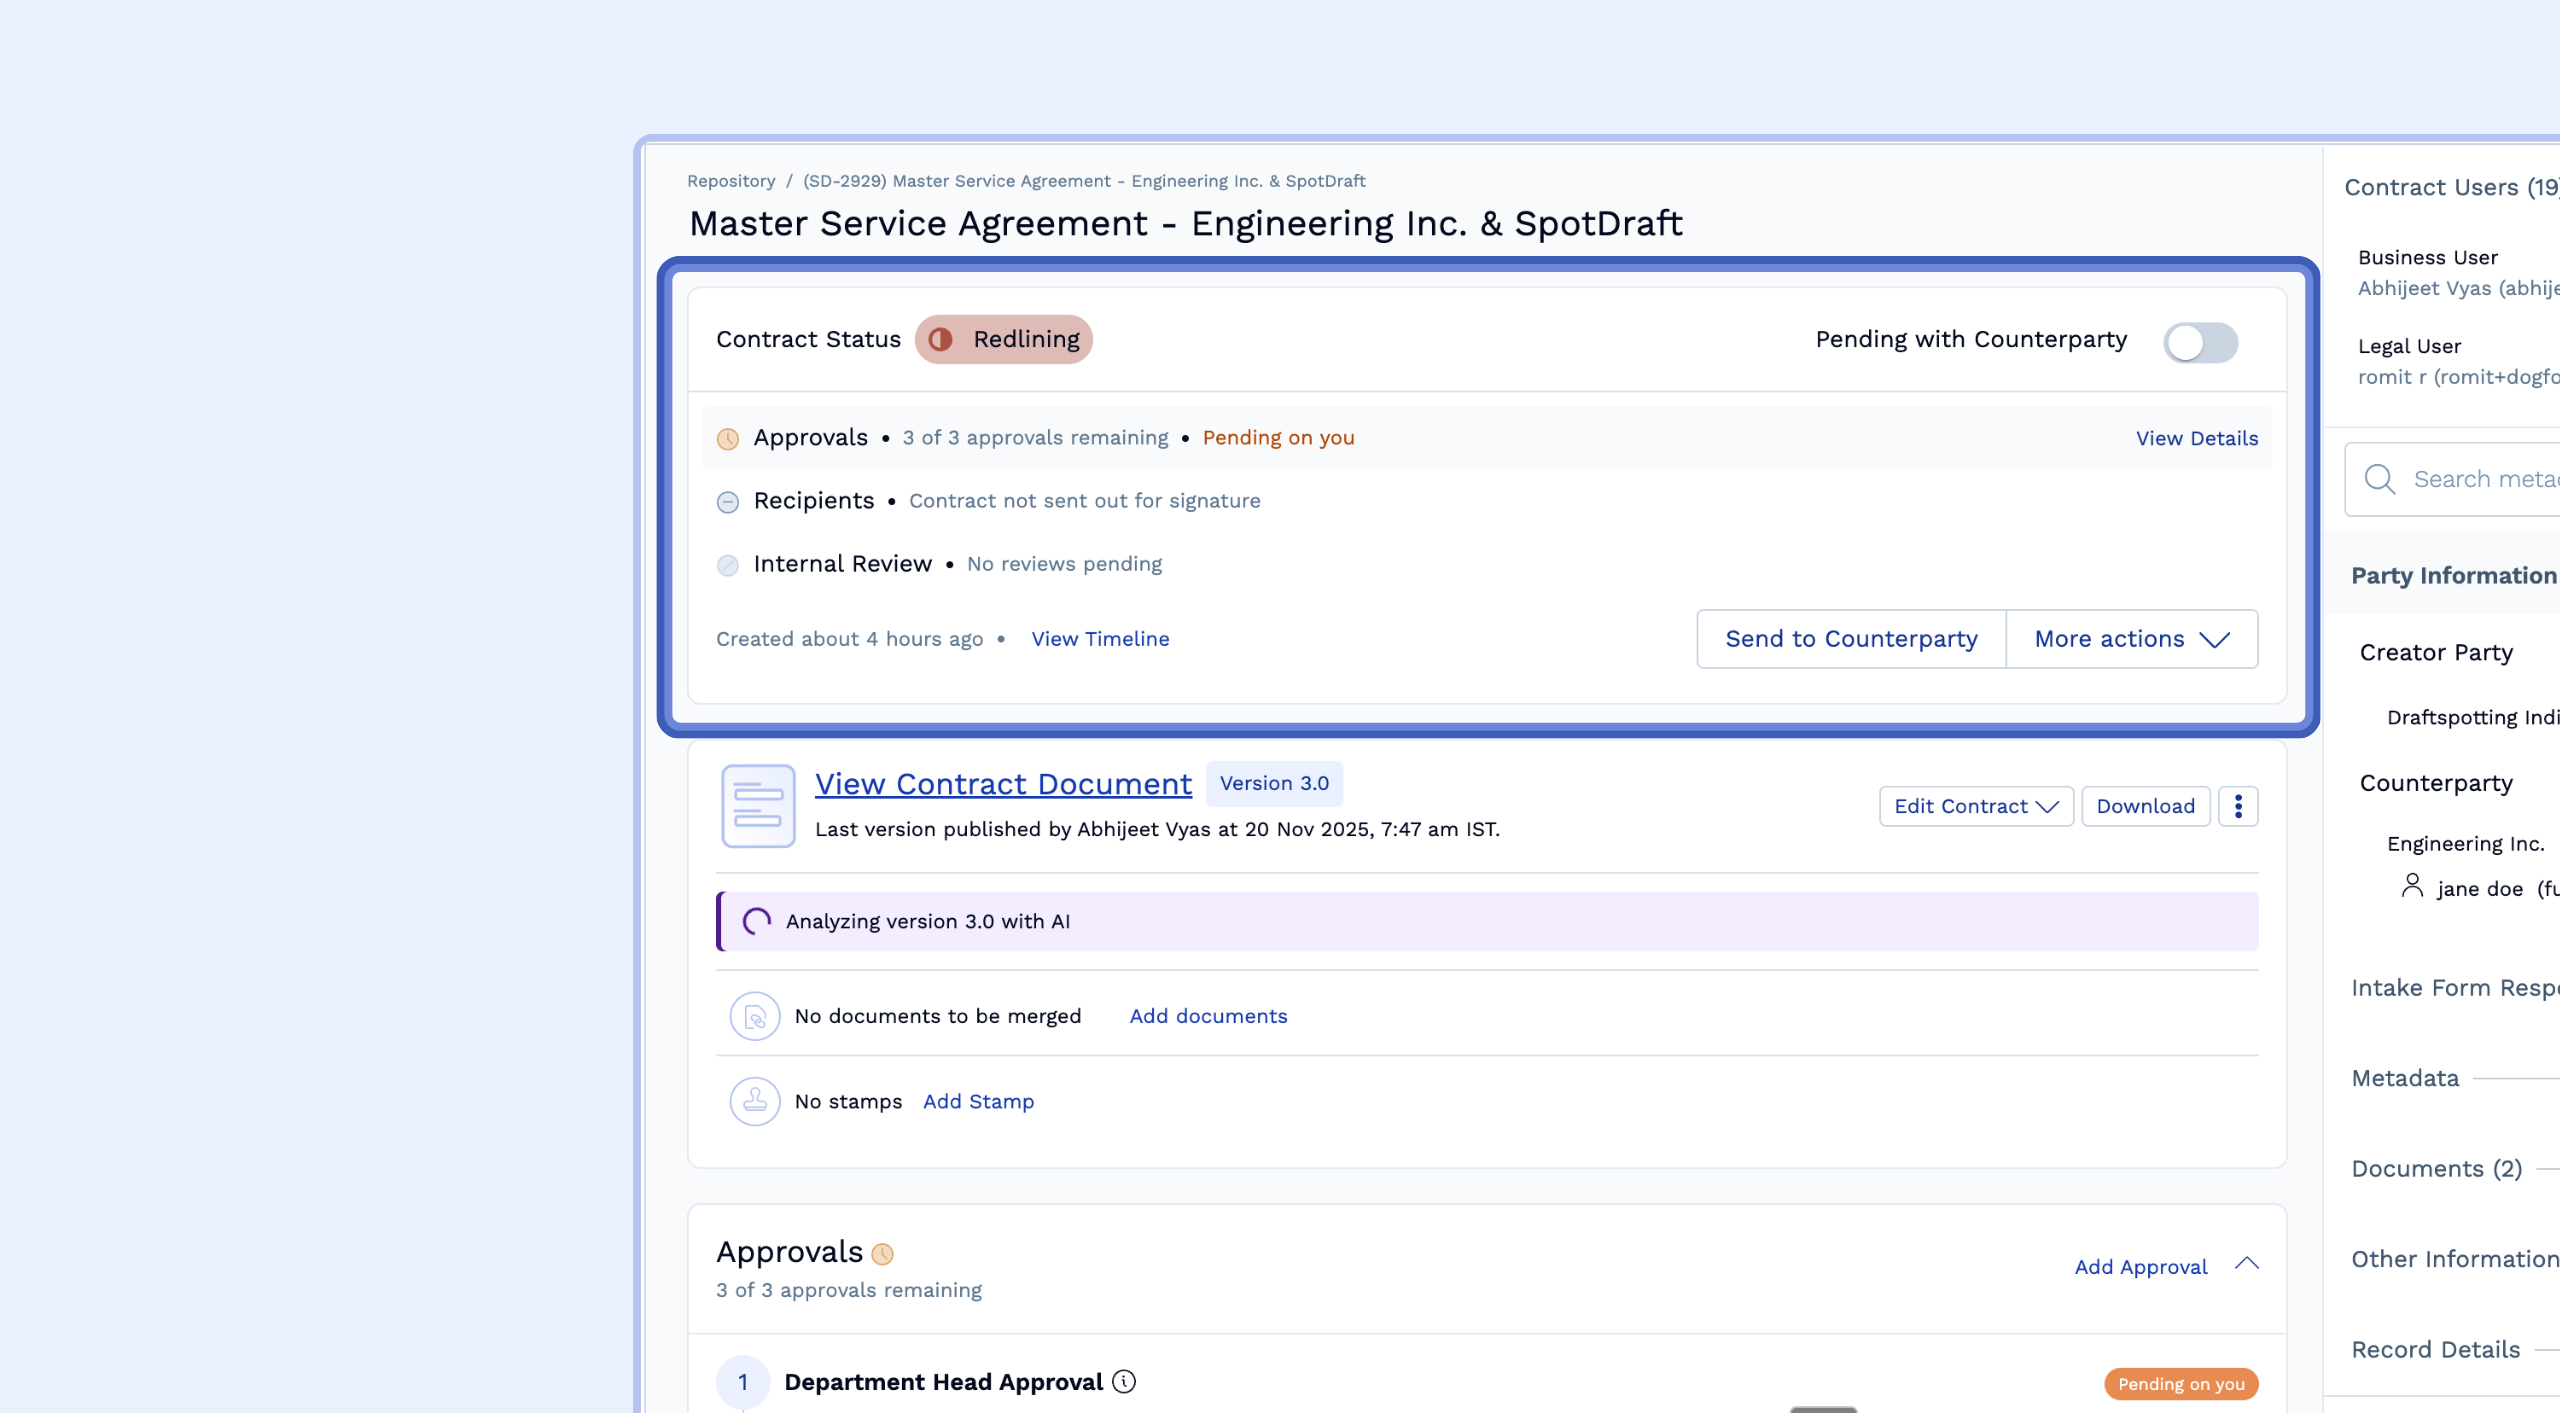Click the Repository breadcrumb link

731,181
